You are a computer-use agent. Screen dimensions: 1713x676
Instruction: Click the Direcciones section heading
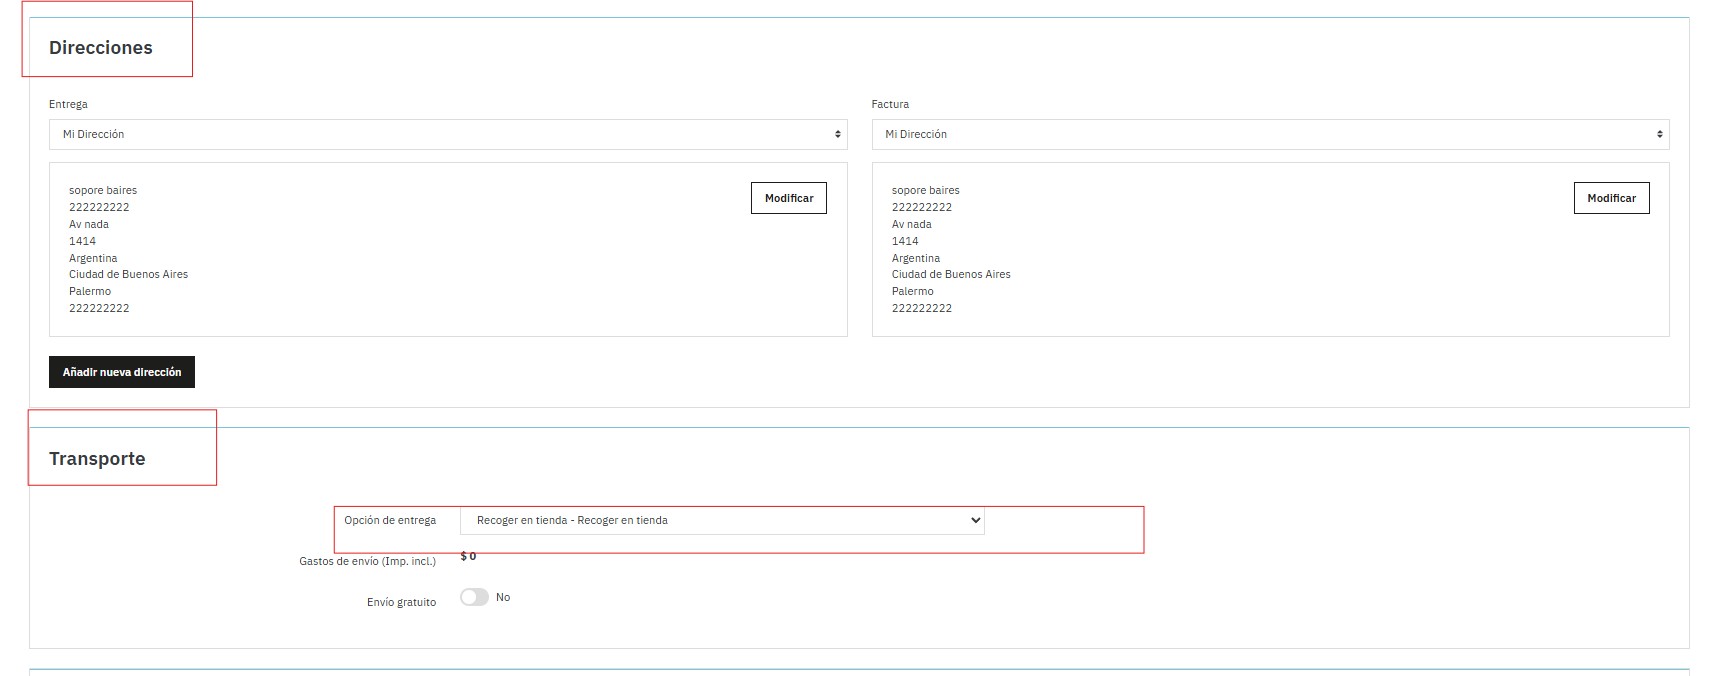click(101, 48)
